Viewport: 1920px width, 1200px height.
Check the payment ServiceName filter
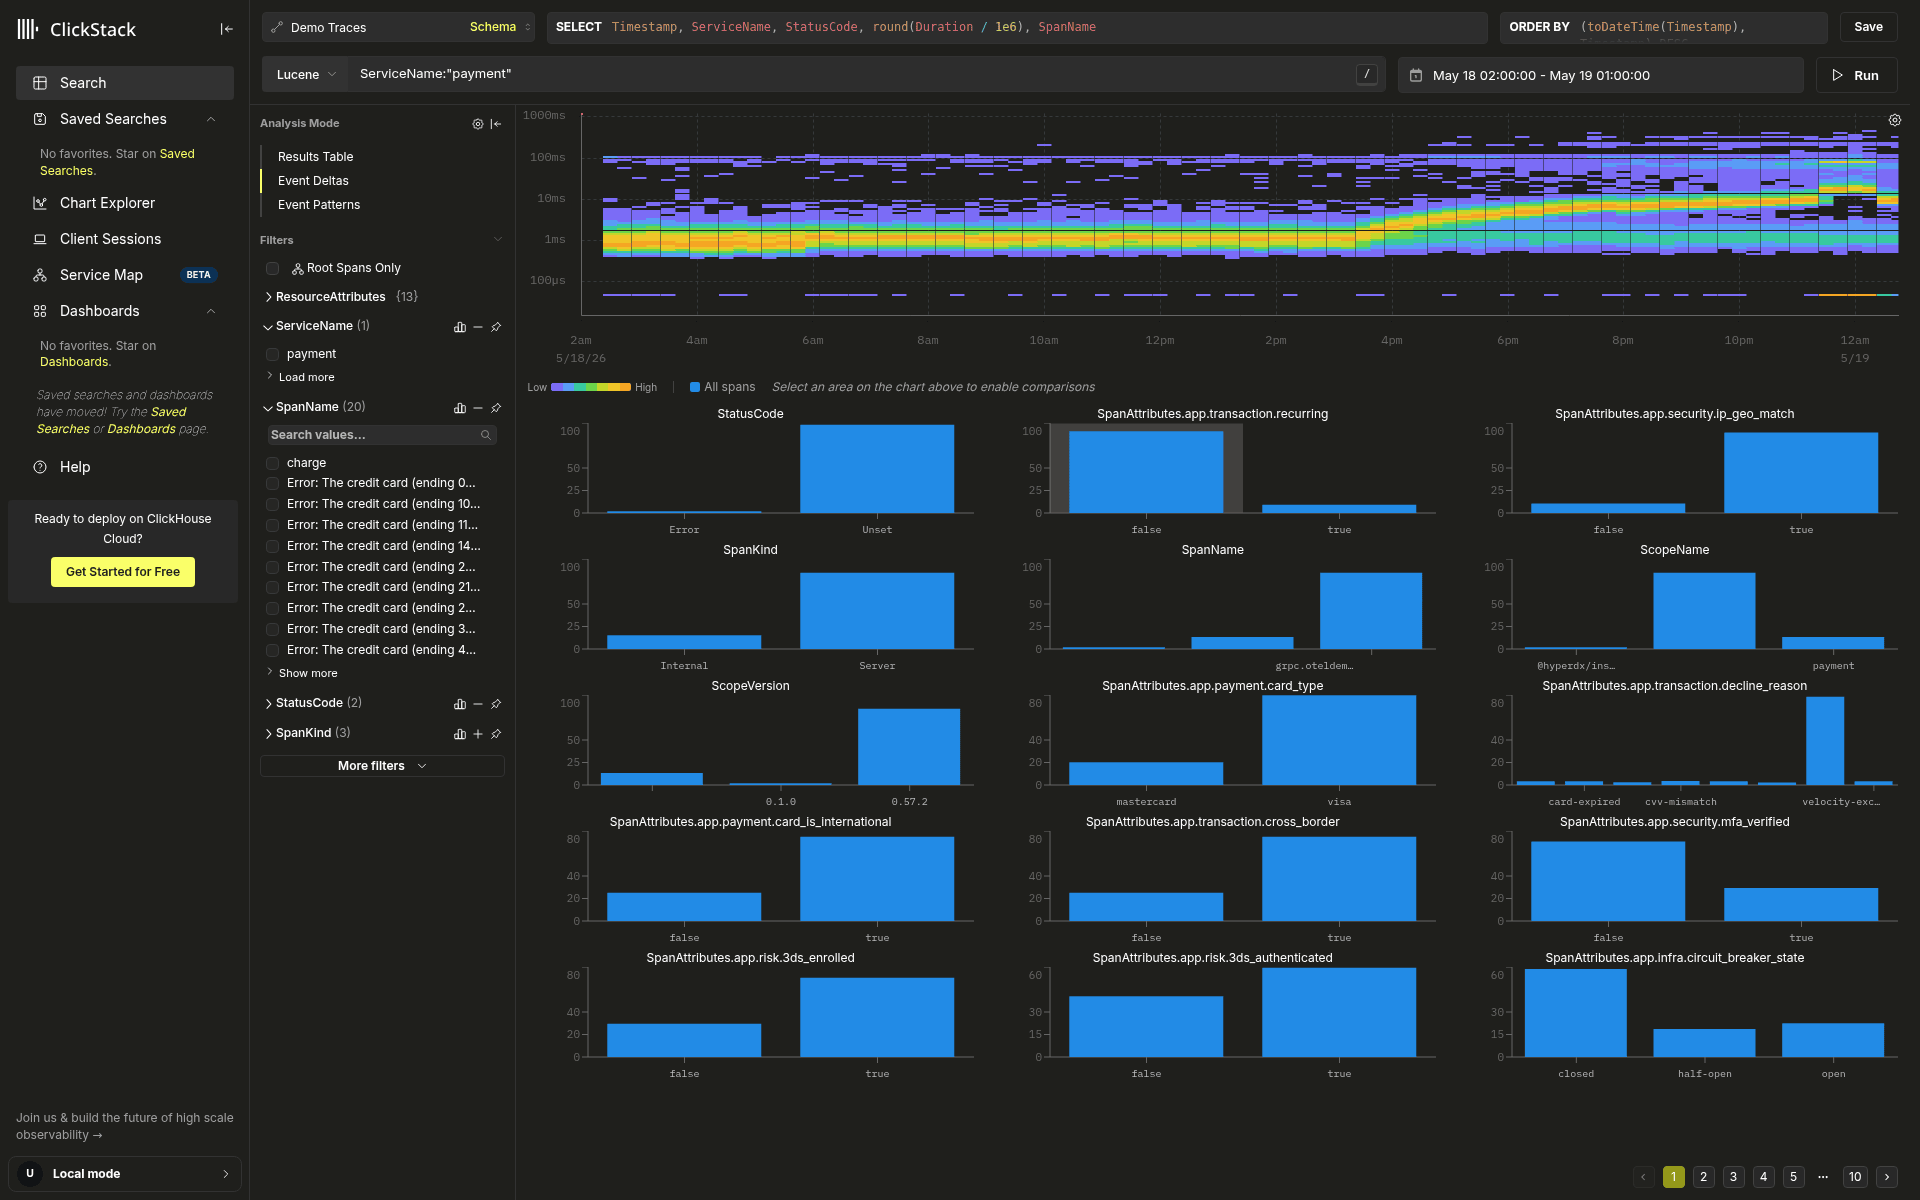(272, 354)
